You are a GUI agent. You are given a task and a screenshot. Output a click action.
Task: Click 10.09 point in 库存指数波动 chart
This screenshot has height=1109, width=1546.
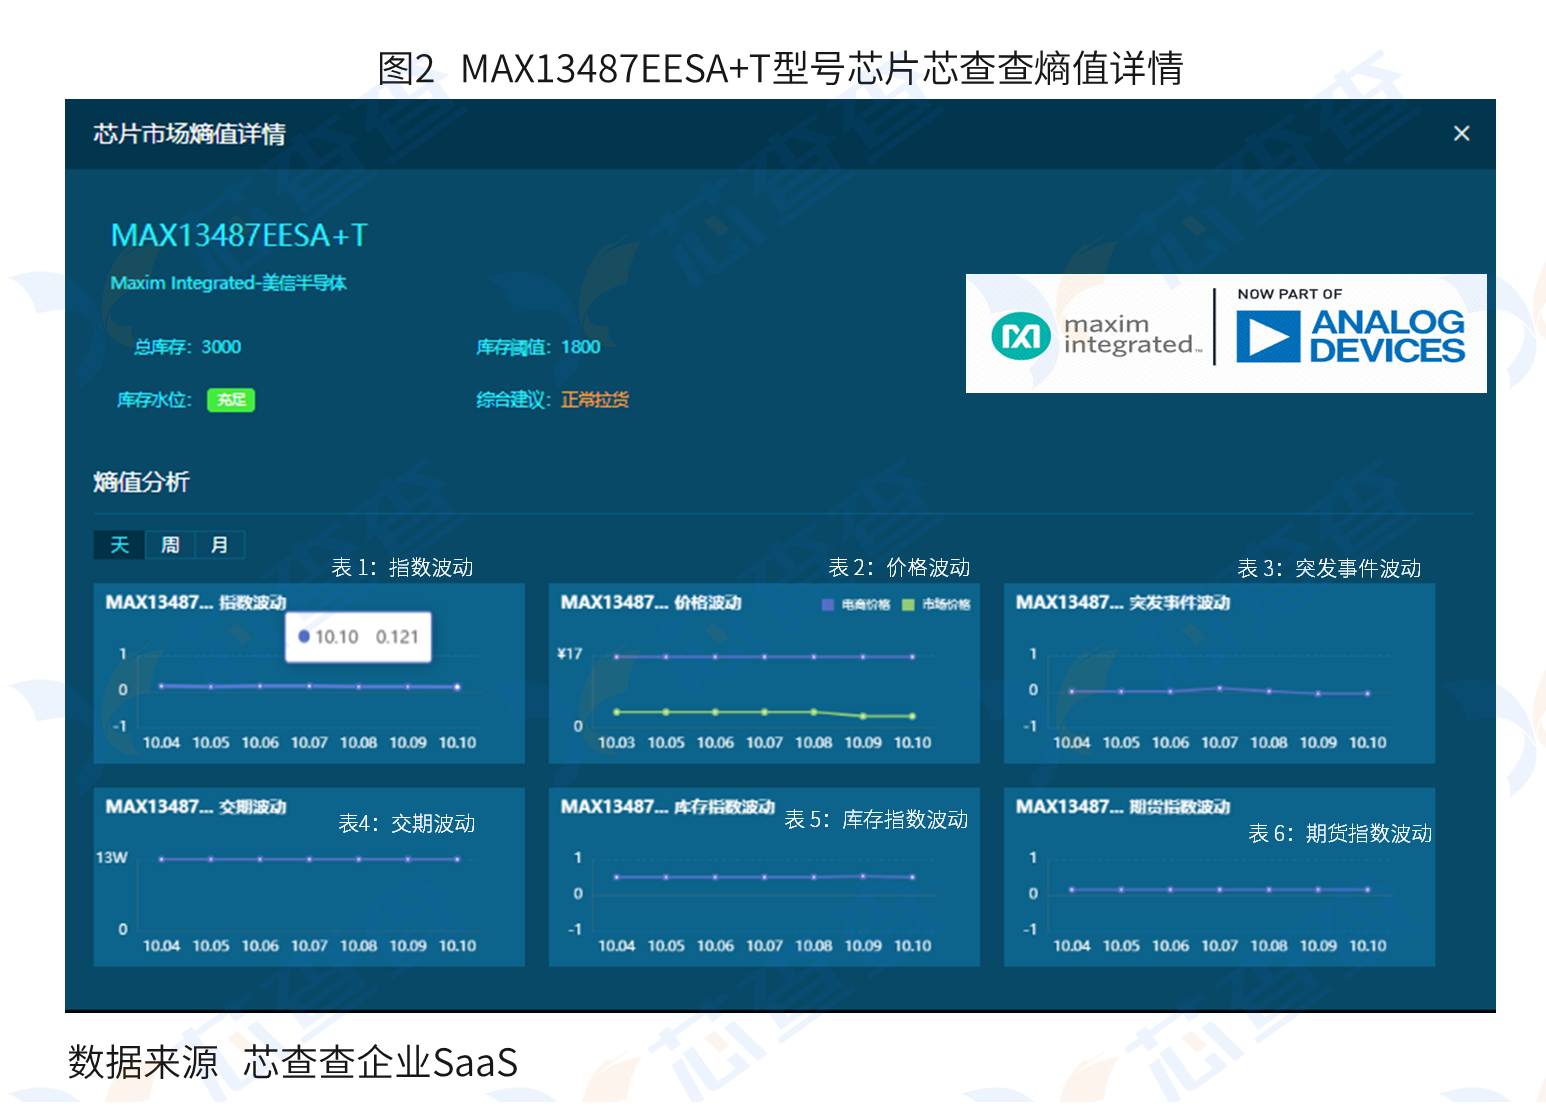[x=863, y=876]
